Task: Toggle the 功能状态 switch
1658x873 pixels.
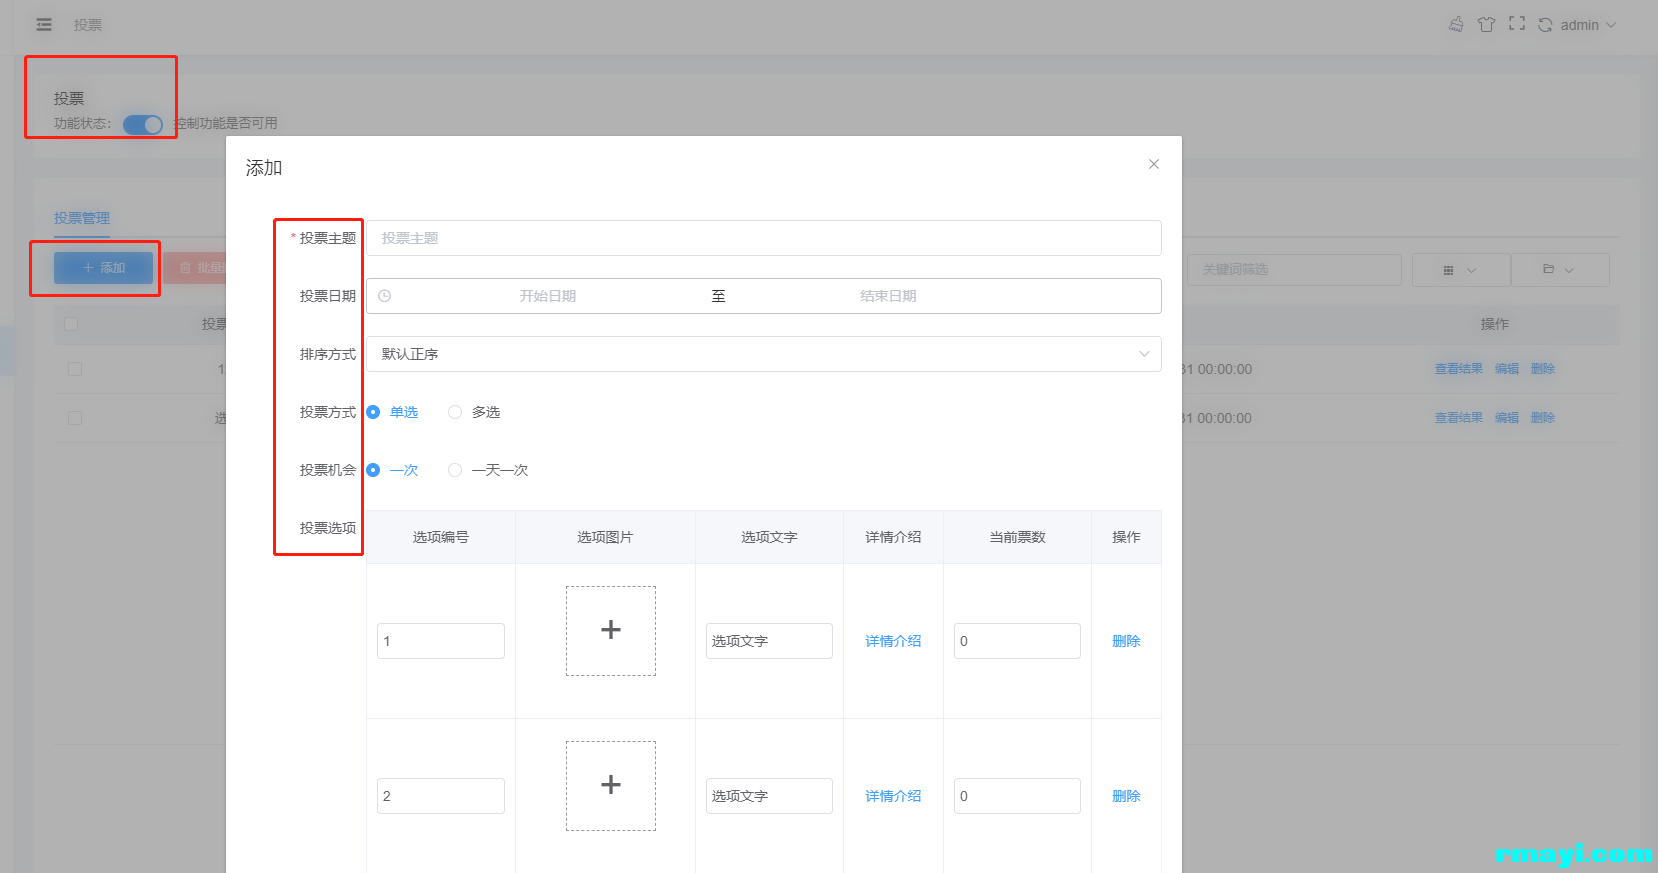Action: (143, 124)
